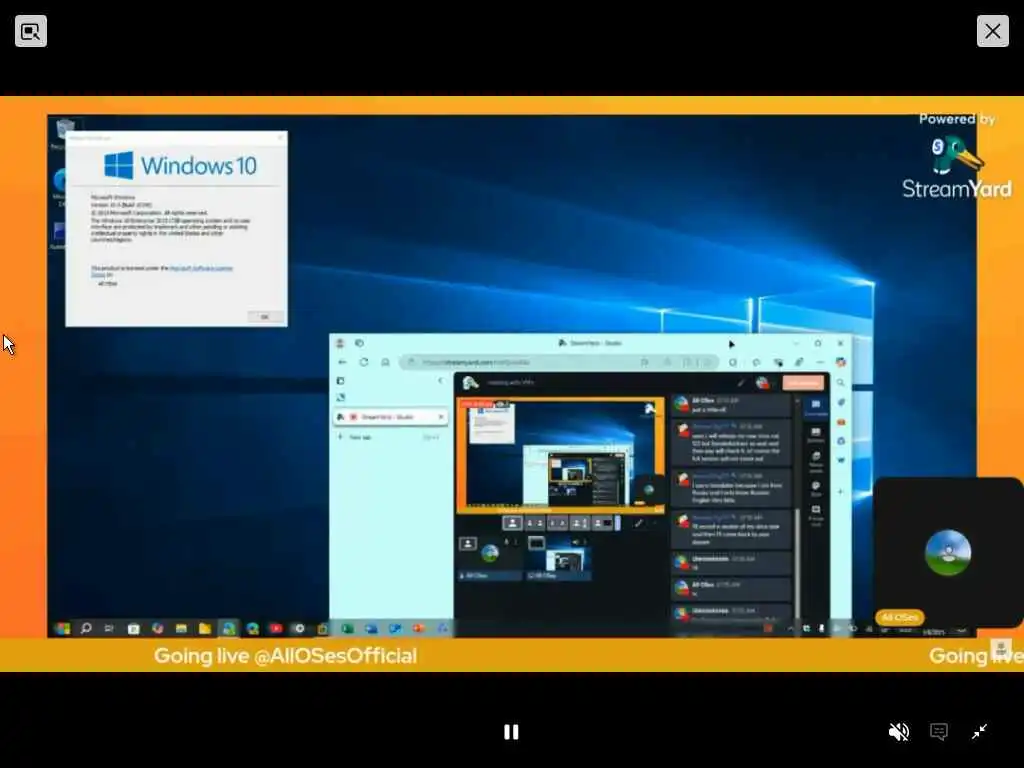The height and width of the screenshot is (768, 1024).
Task: Click the first All OSes comment
Action: coord(731,405)
